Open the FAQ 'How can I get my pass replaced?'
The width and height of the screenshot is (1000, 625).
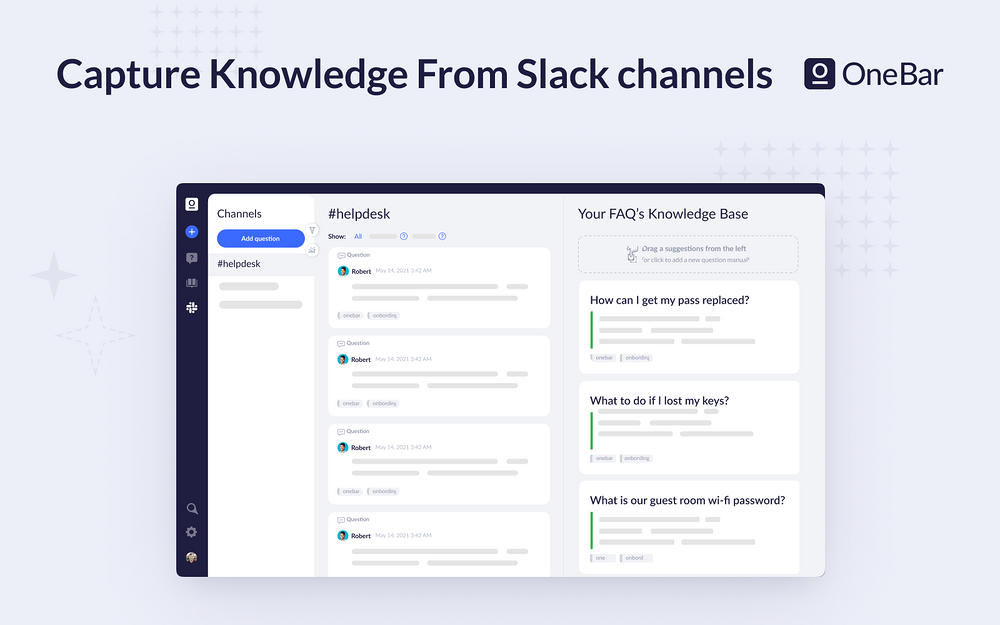(x=669, y=300)
